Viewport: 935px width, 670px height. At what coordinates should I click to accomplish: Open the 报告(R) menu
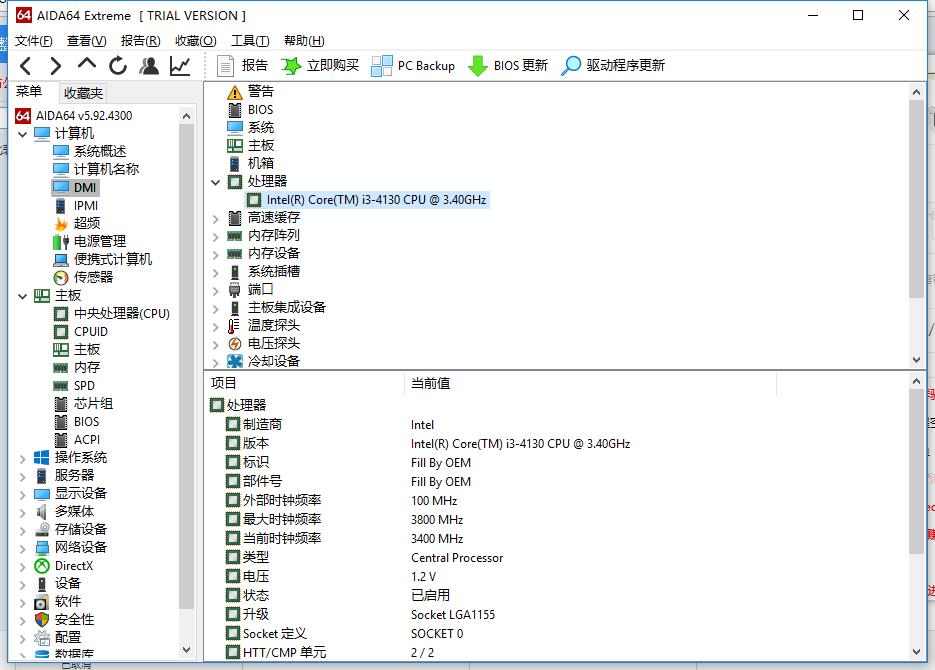[x=140, y=41]
